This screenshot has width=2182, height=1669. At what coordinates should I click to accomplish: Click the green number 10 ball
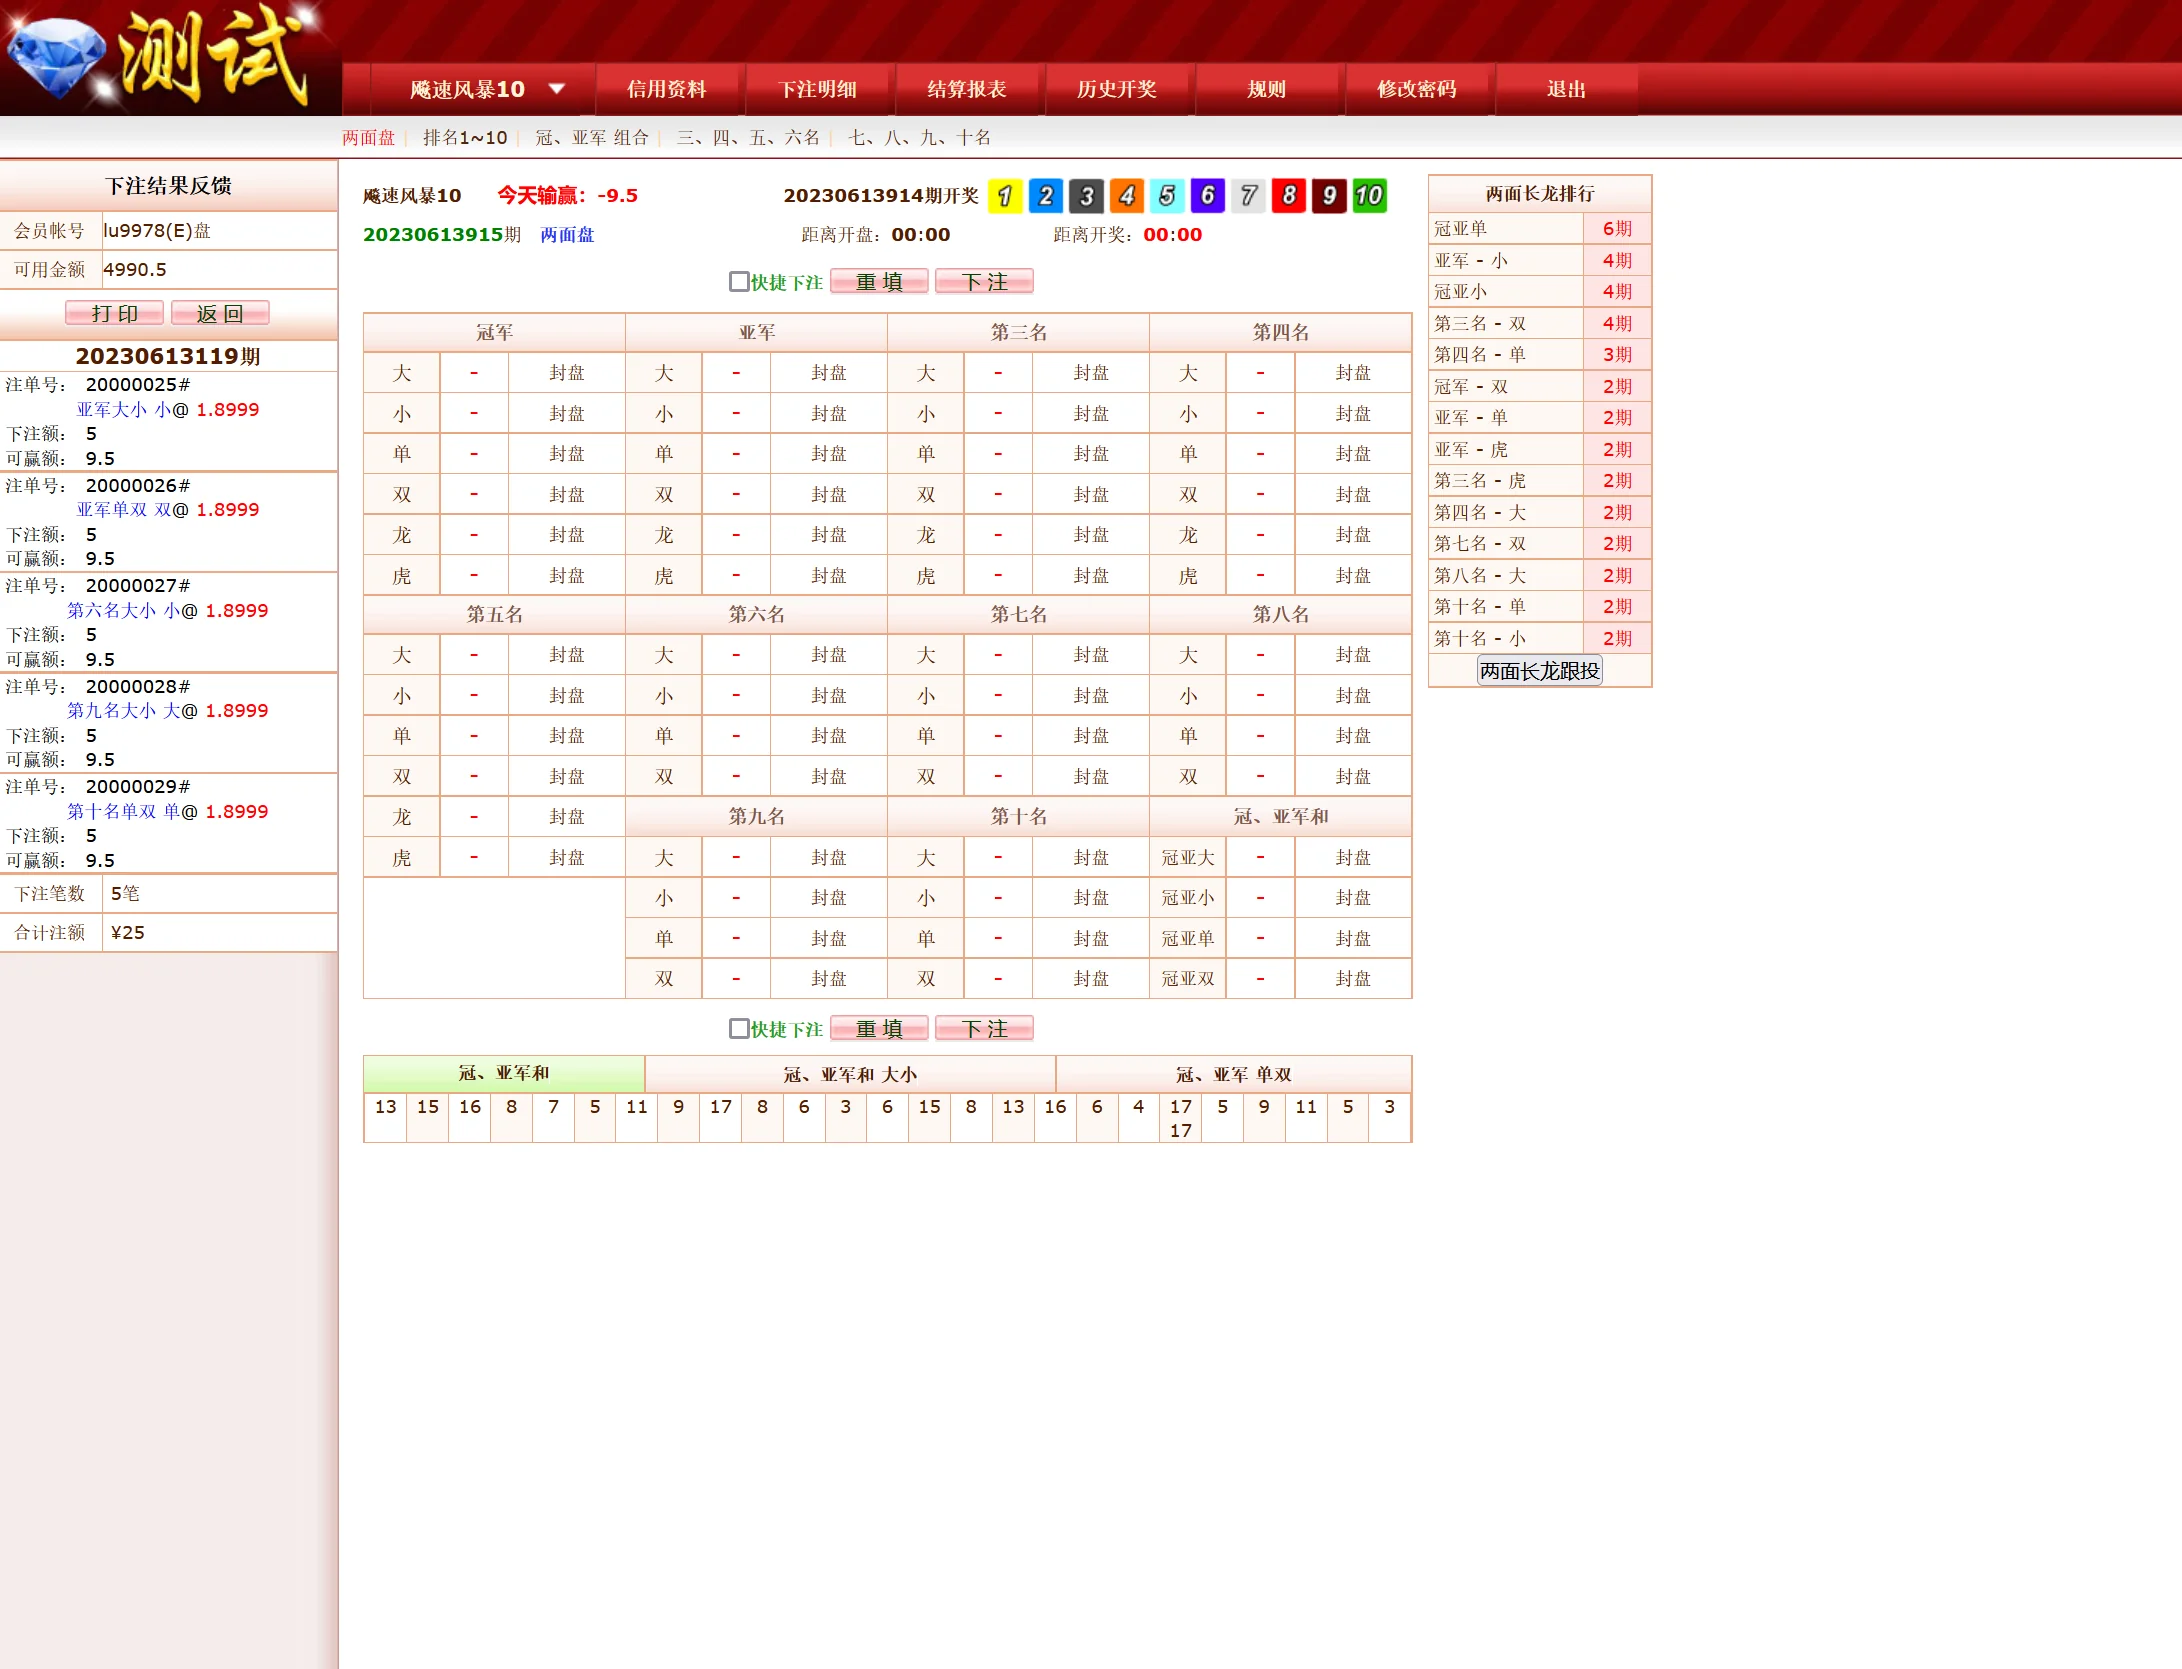pos(1369,196)
